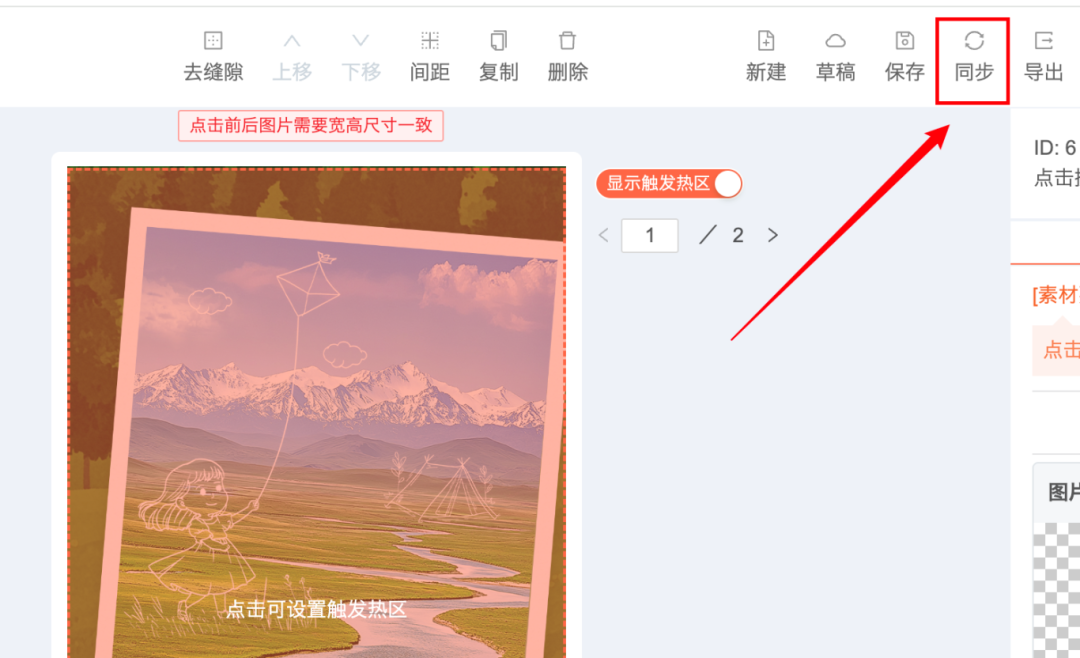The image size is (1080, 658).
Task: Select the 上移 move-up arrow icon
Action: [x=292, y=41]
